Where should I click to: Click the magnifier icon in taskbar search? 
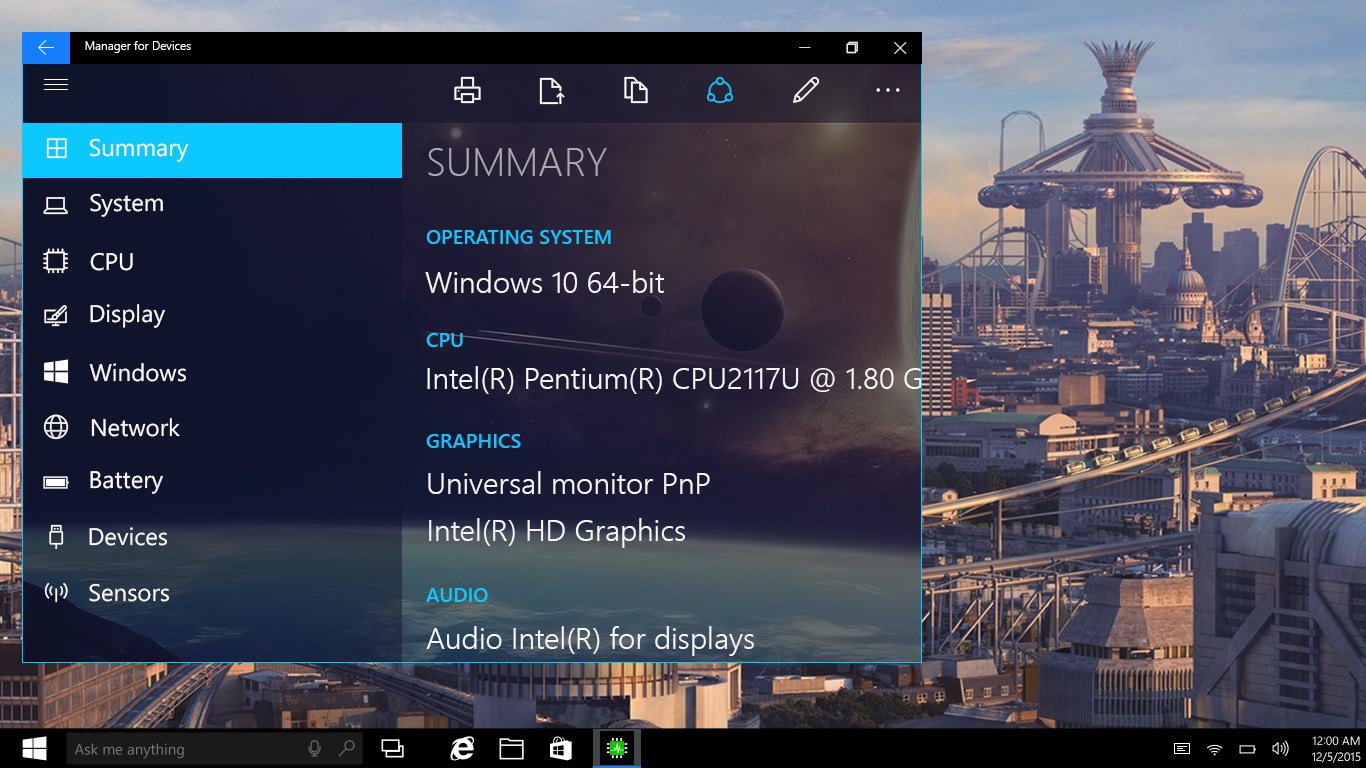[x=347, y=749]
